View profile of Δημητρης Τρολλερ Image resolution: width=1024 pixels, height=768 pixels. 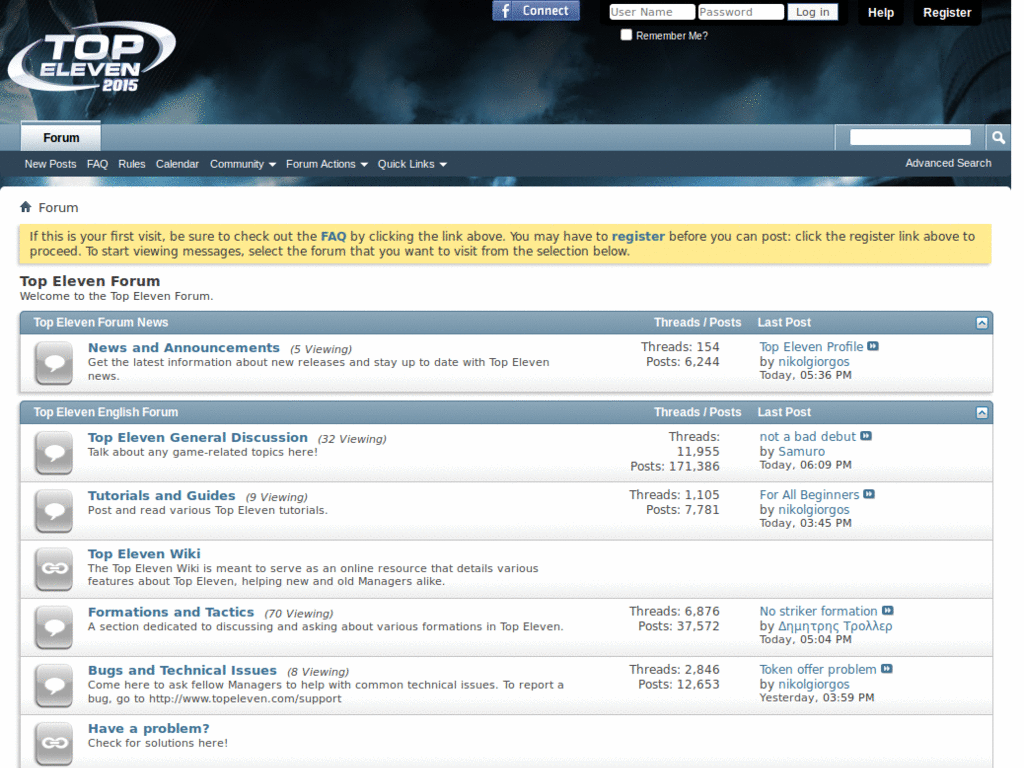(x=835, y=626)
